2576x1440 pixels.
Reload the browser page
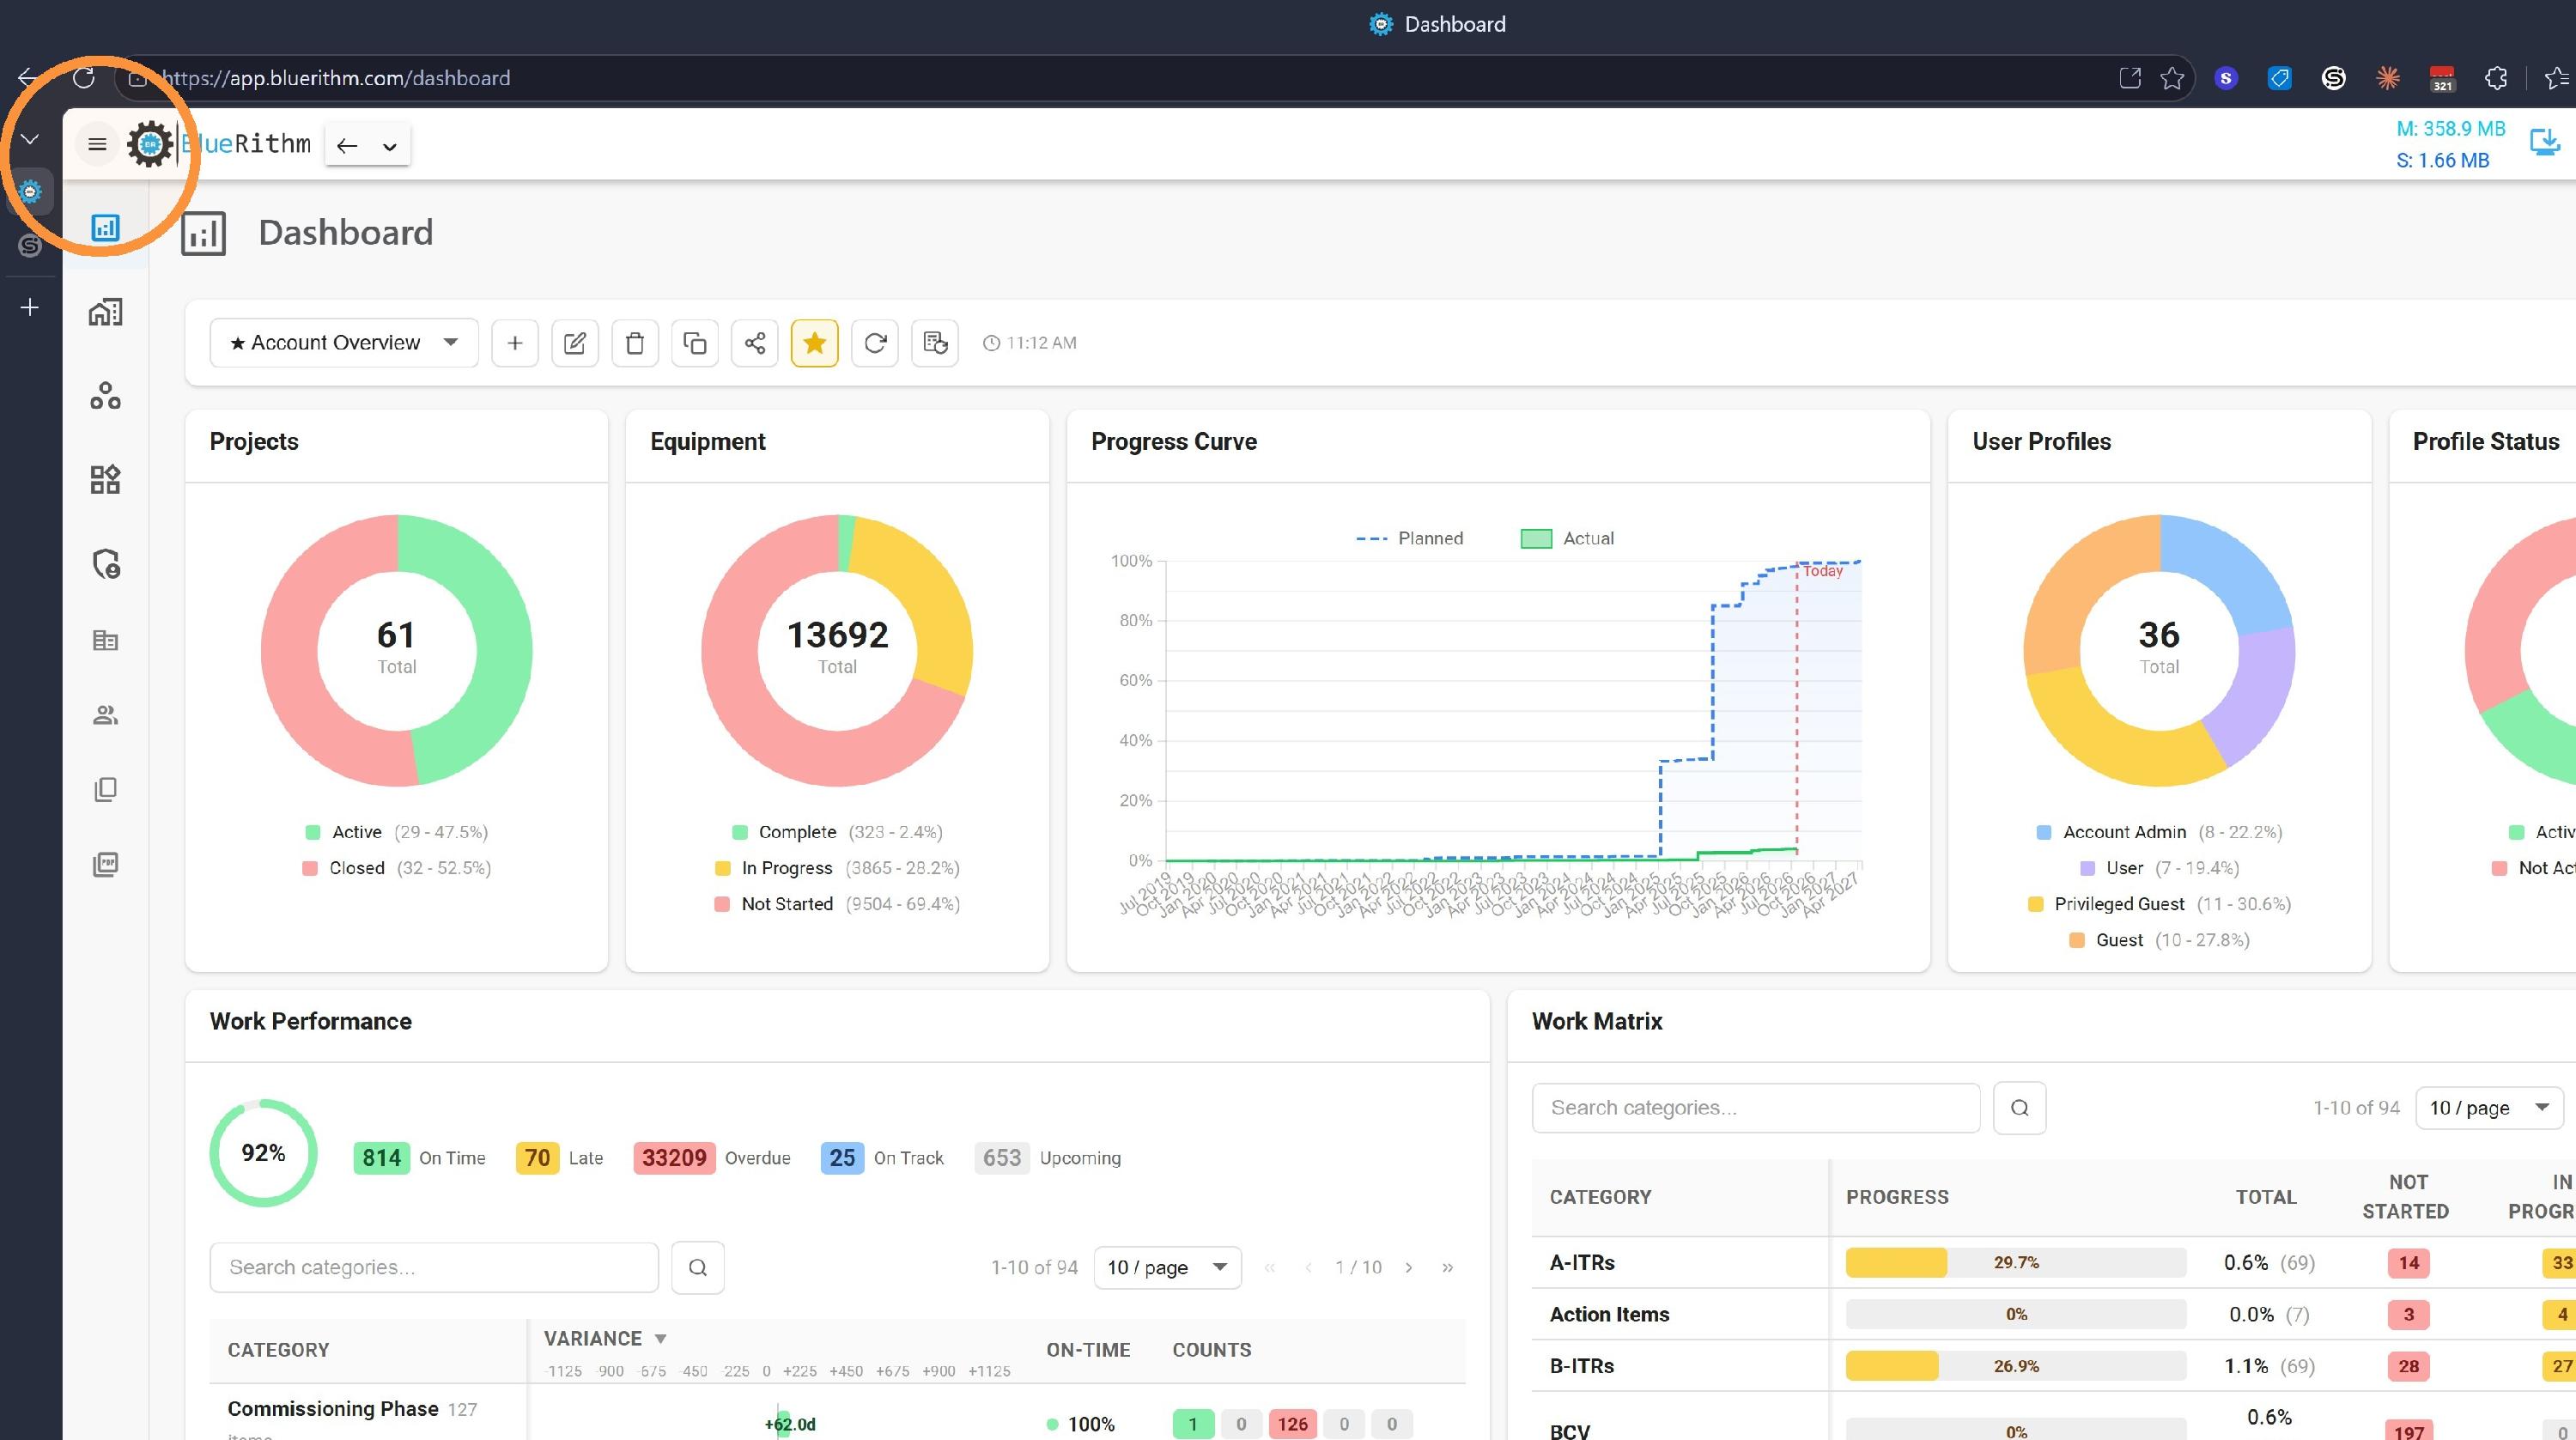[84, 78]
